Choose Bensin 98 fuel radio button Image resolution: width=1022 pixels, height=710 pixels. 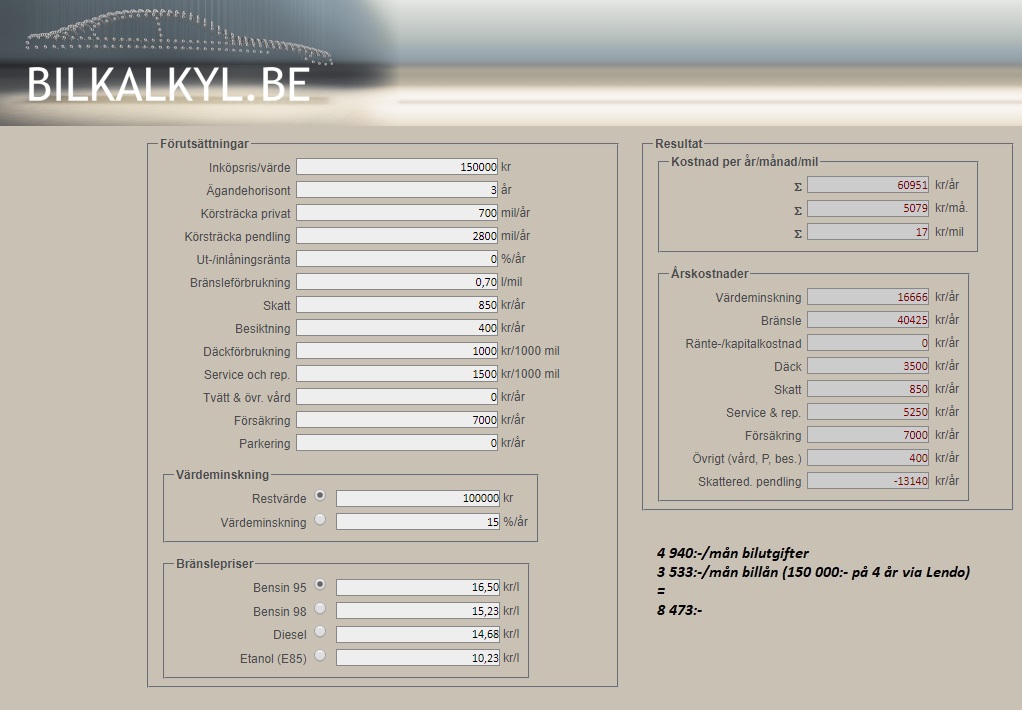[320, 608]
